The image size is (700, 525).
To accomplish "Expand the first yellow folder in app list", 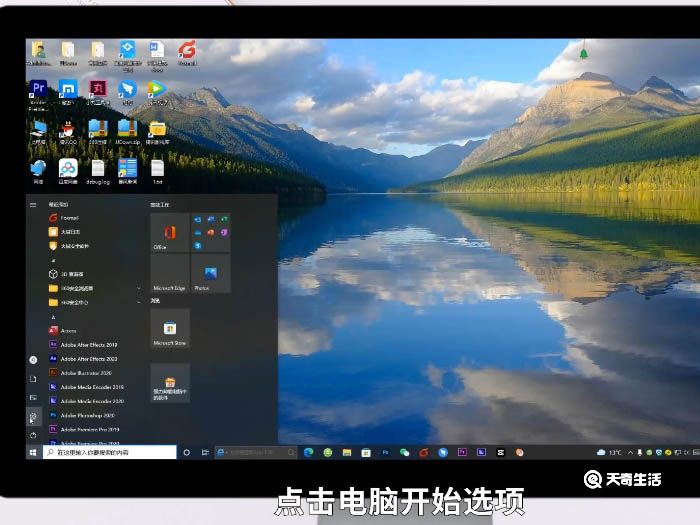I will tap(90, 288).
